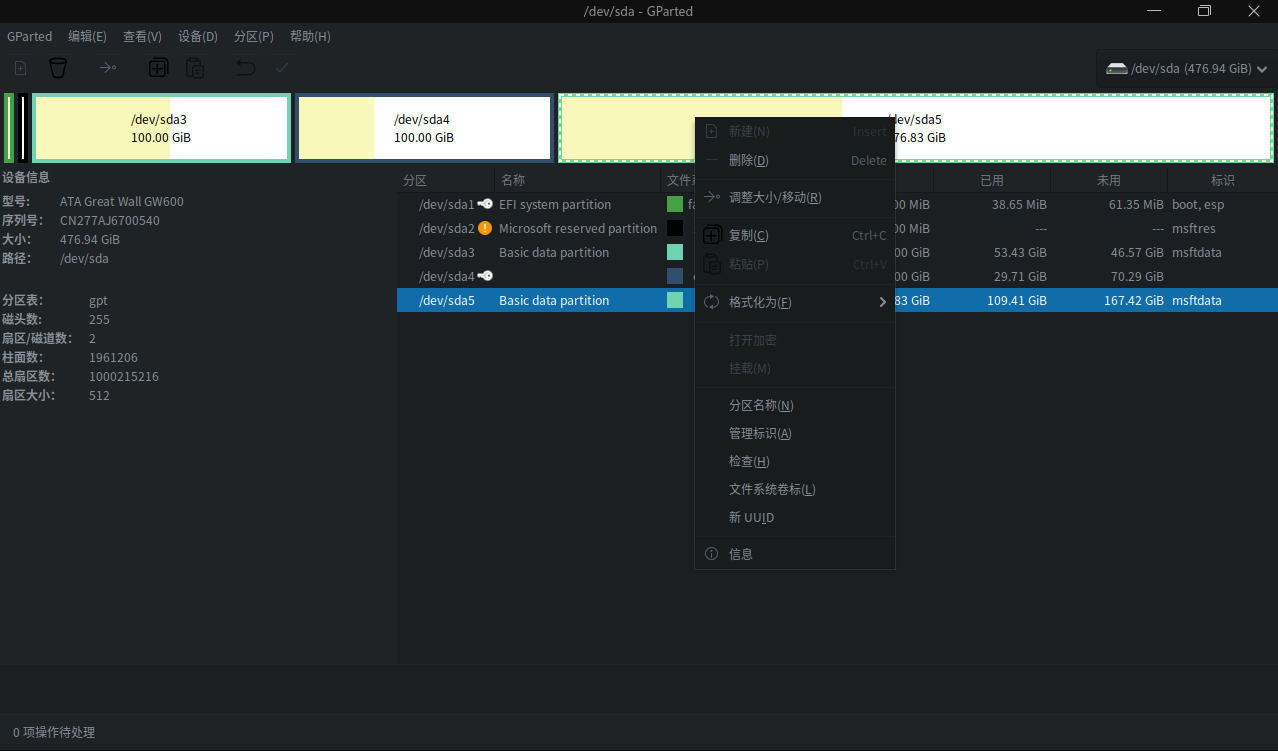Screen dimensions: 1278x751
Task: Click the new partition toolbar icon
Action: (20, 68)
